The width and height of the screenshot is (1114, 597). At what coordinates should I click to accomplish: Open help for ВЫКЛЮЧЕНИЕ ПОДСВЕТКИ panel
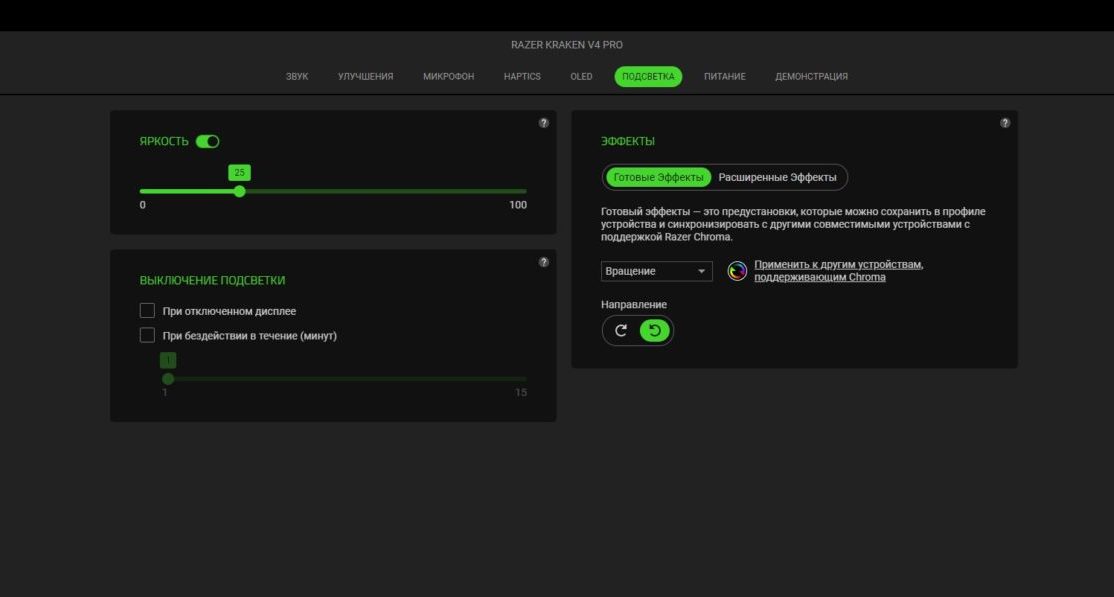tap(544, 262)
